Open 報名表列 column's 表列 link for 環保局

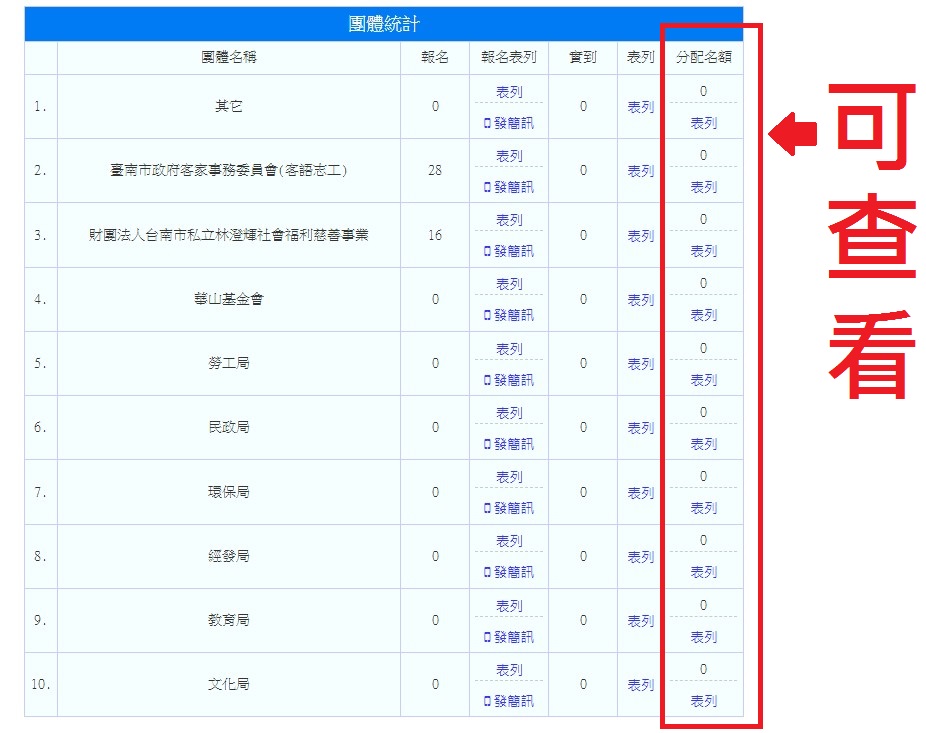tap(509, 477)
